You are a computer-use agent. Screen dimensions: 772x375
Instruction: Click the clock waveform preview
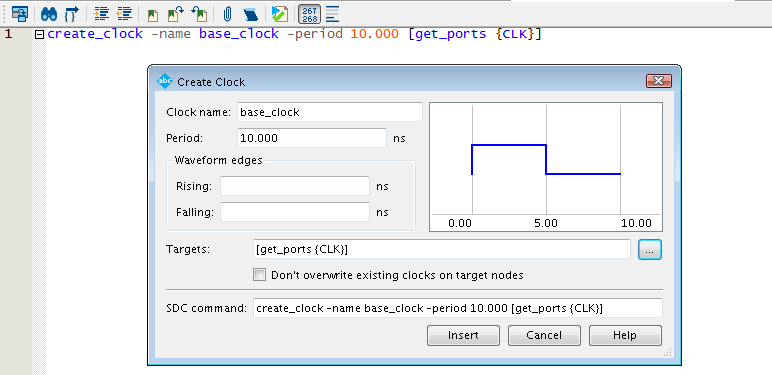coord(546,167)
